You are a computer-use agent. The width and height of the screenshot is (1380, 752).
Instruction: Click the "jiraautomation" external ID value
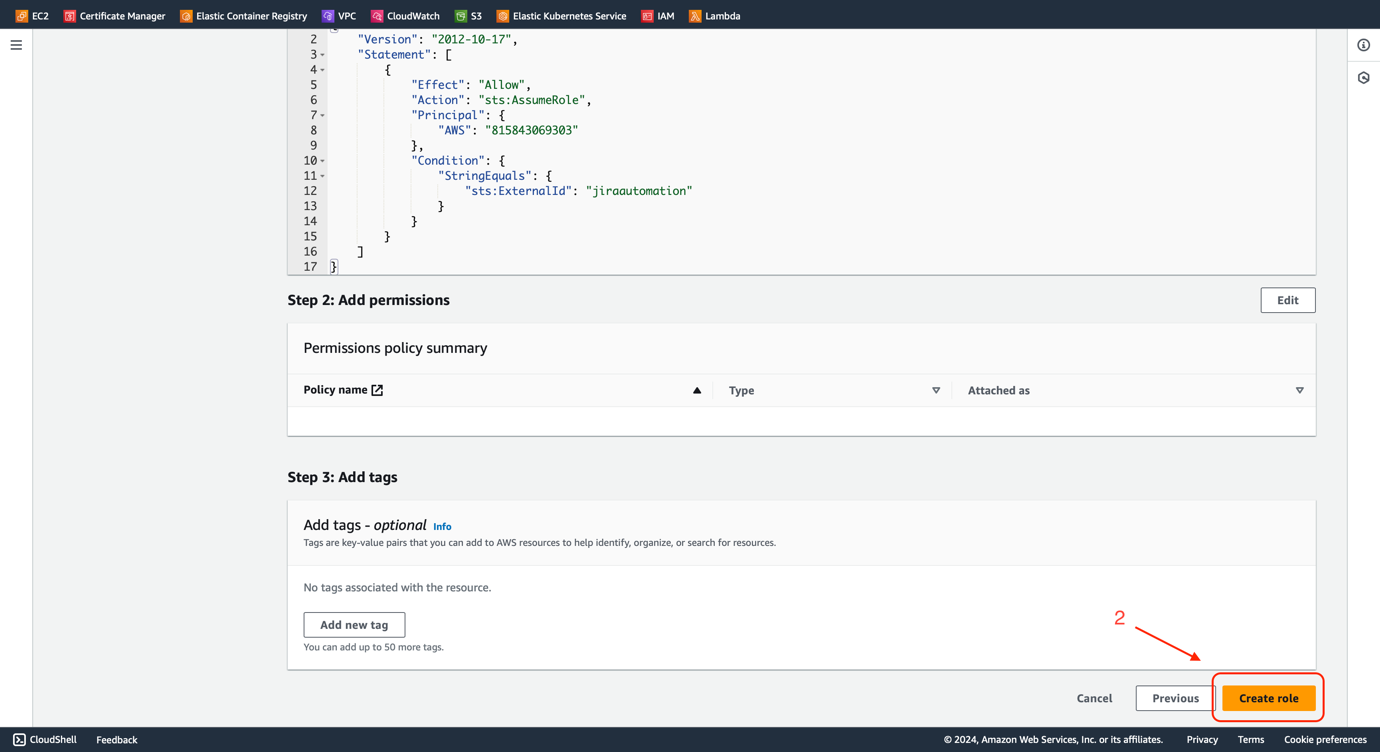coord(639,191)
